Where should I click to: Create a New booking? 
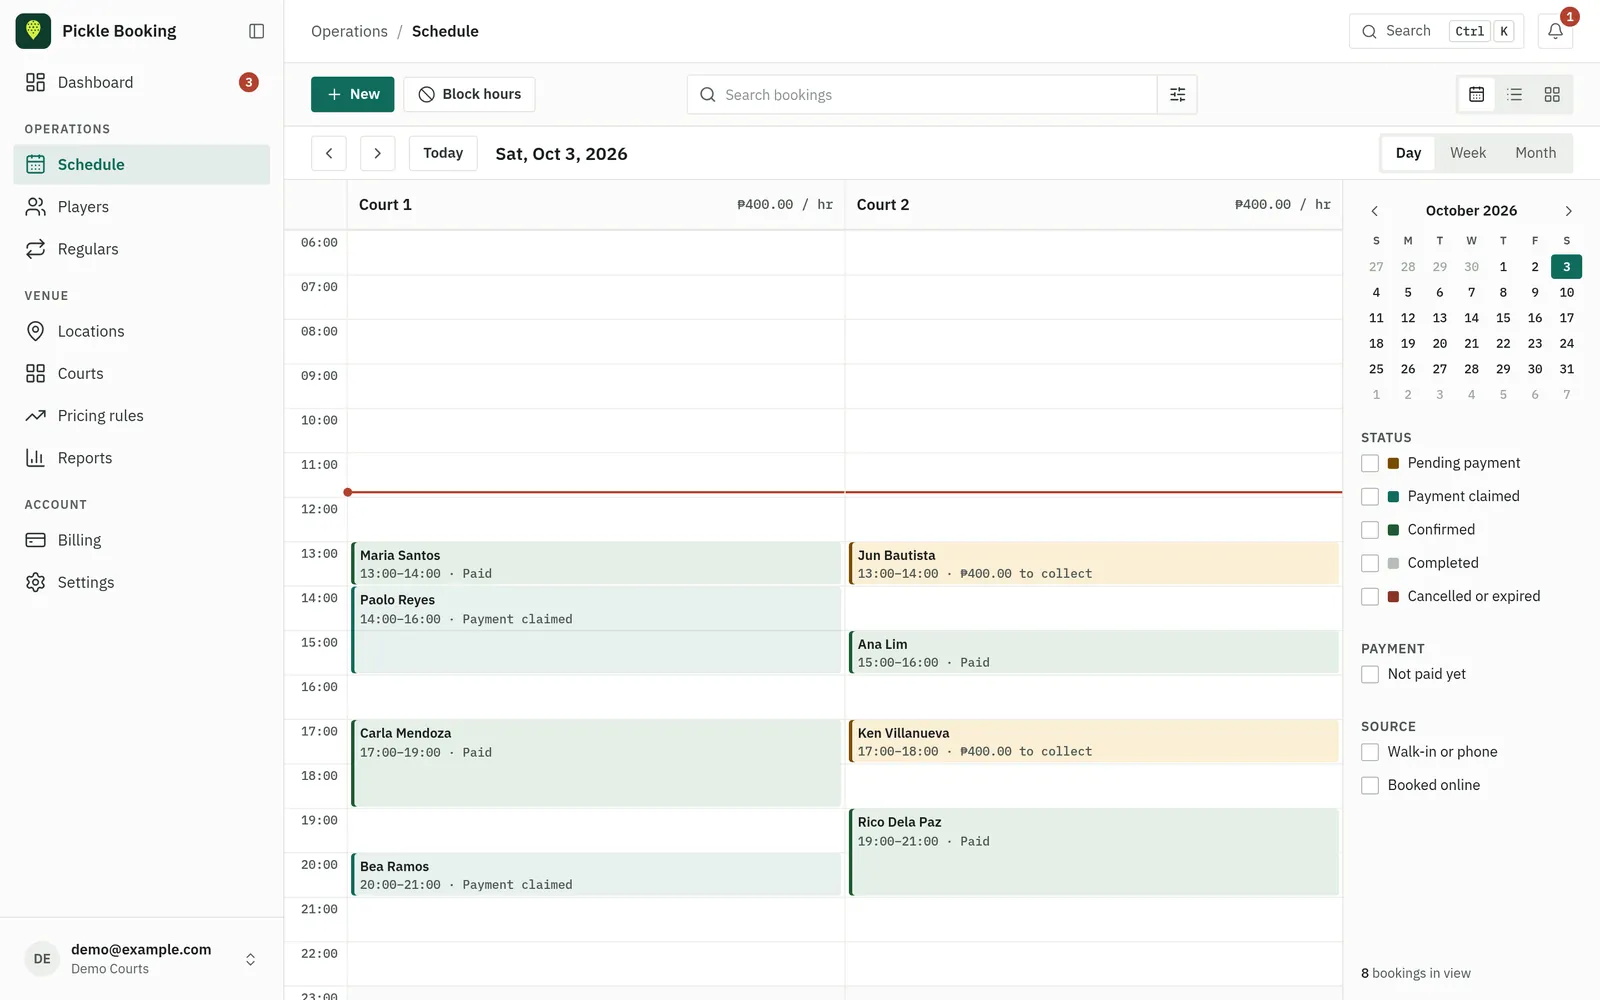(352, 94)
